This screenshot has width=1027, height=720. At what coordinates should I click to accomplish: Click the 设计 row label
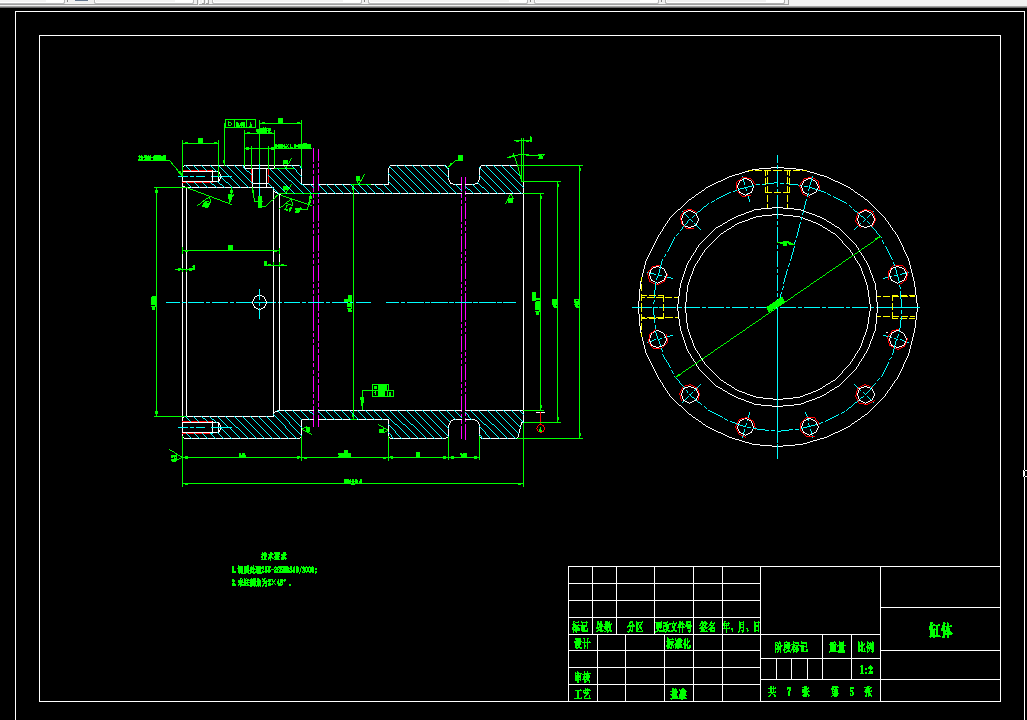tap(582, 643)
